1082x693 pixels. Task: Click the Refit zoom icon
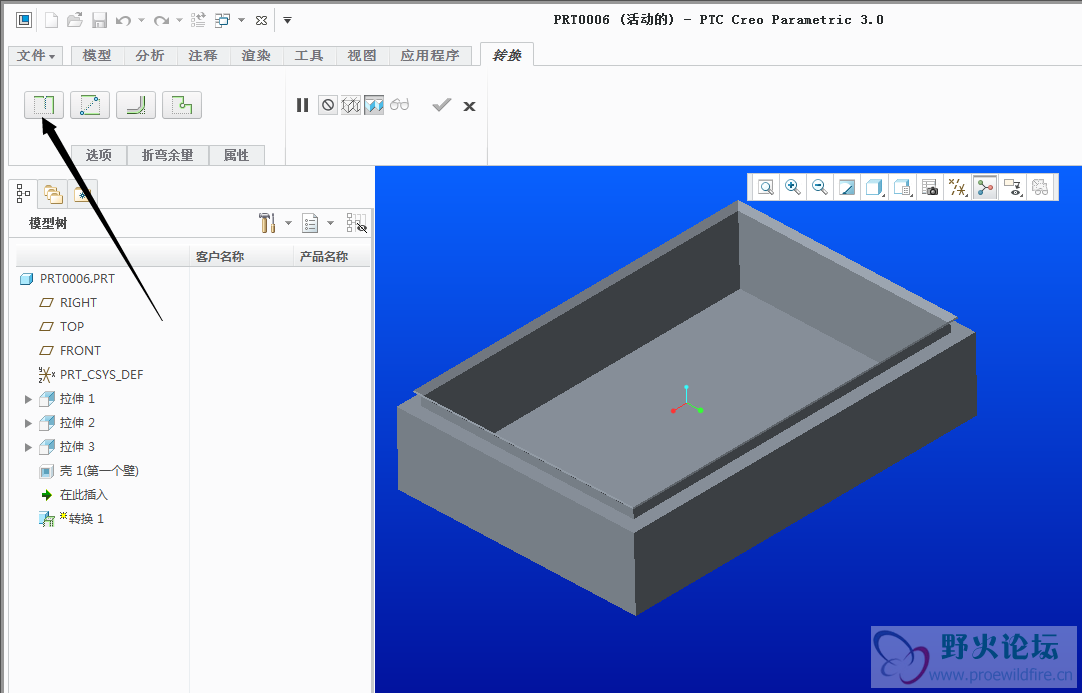(x=766, y=187)
